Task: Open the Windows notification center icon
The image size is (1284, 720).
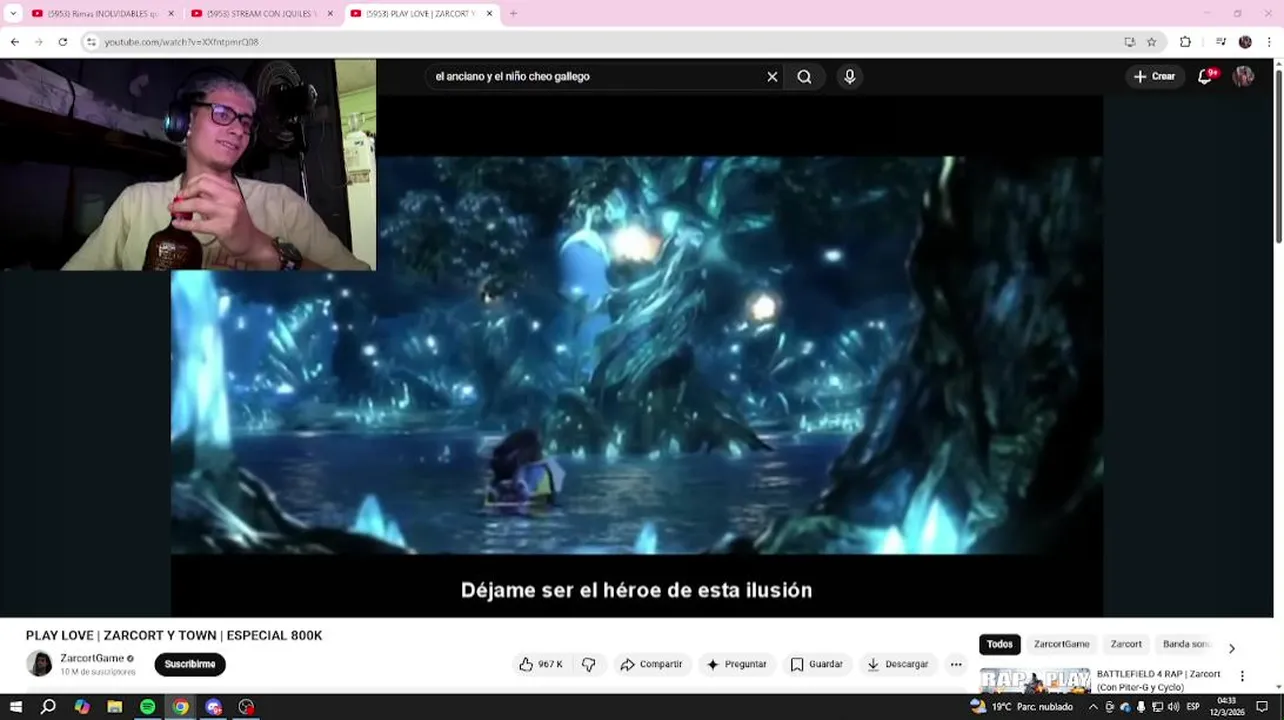Action: tap(1262, 707)
